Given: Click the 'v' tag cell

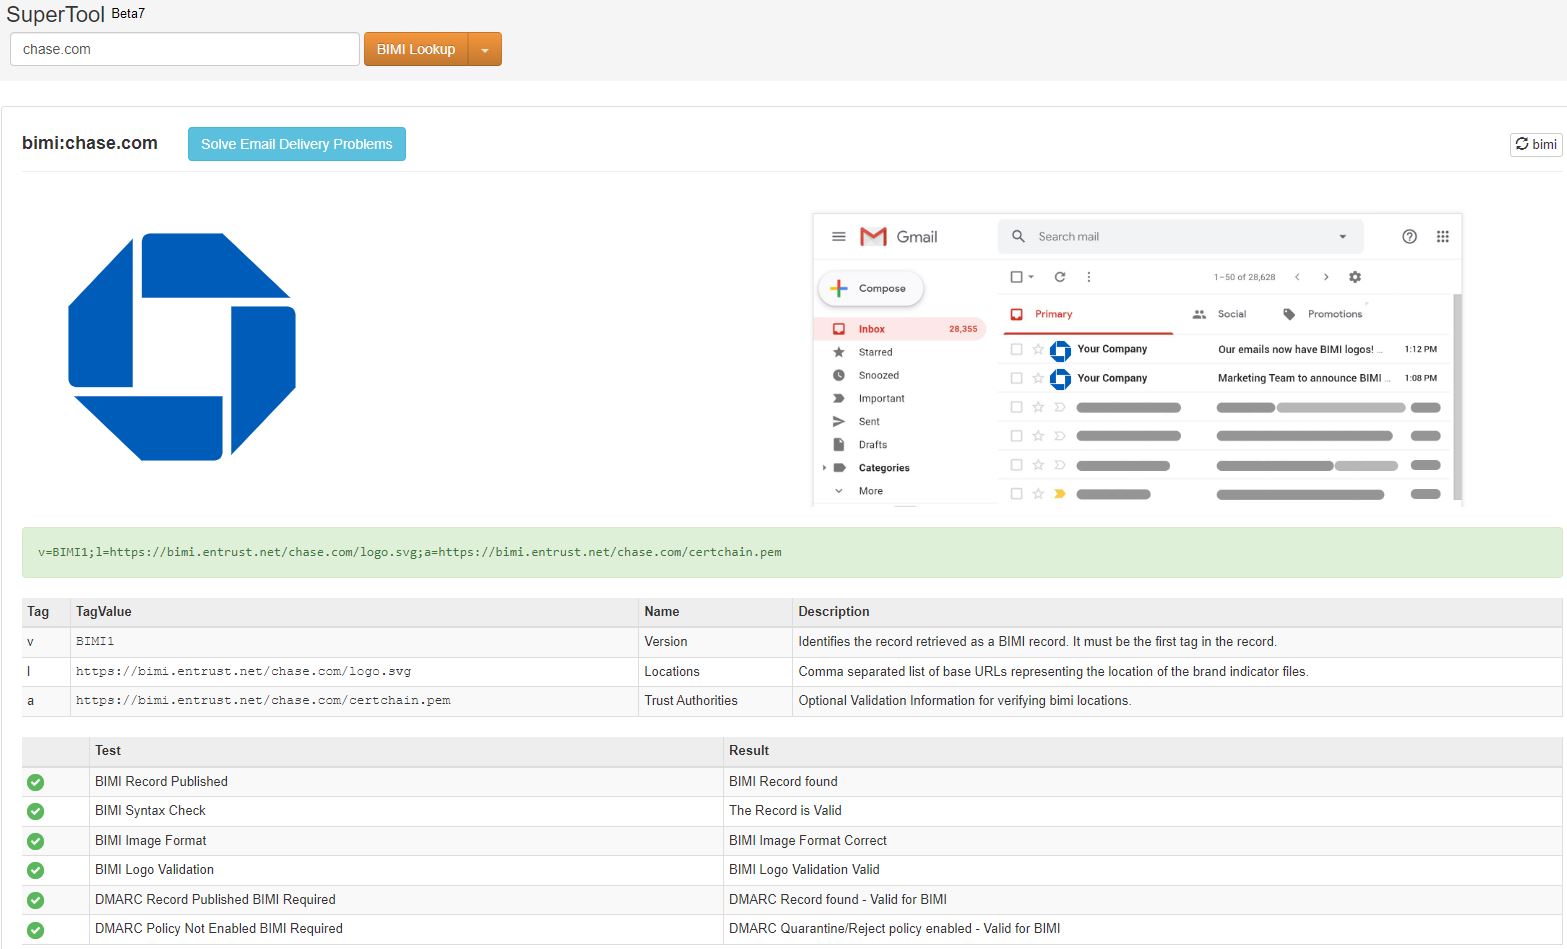Looking at the screenshot, I should click(46, 642).
